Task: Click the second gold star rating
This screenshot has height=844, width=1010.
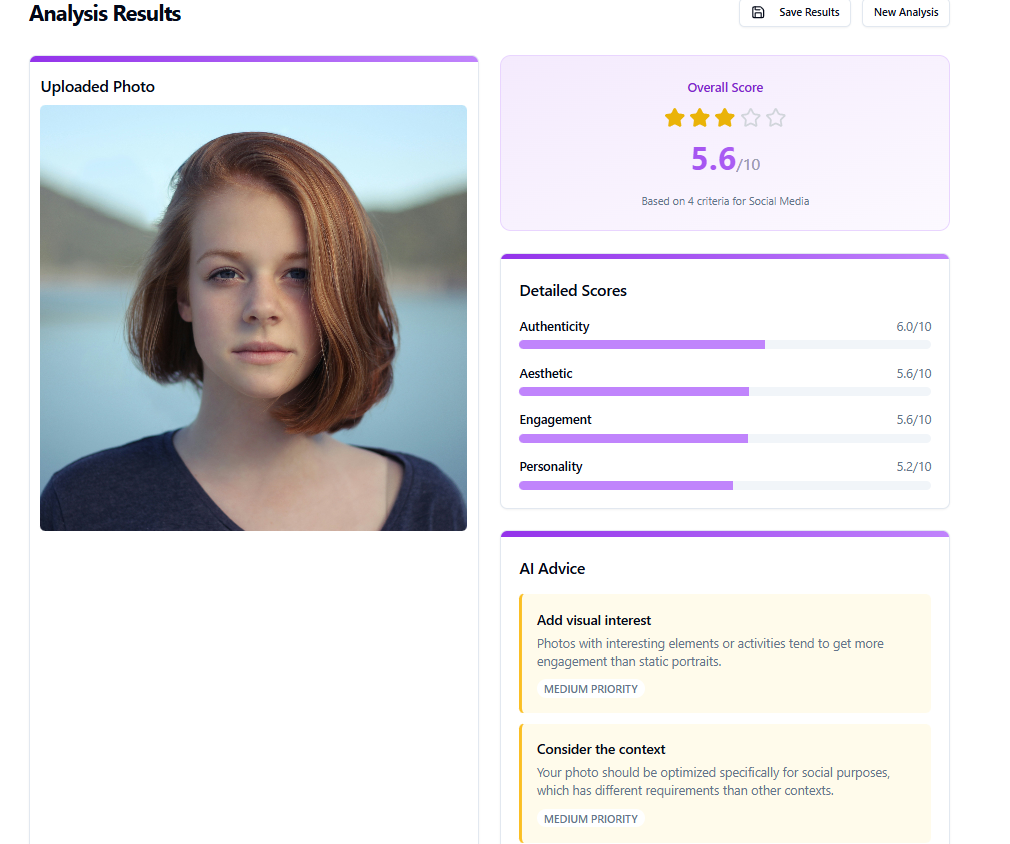Action: (700, 118)
